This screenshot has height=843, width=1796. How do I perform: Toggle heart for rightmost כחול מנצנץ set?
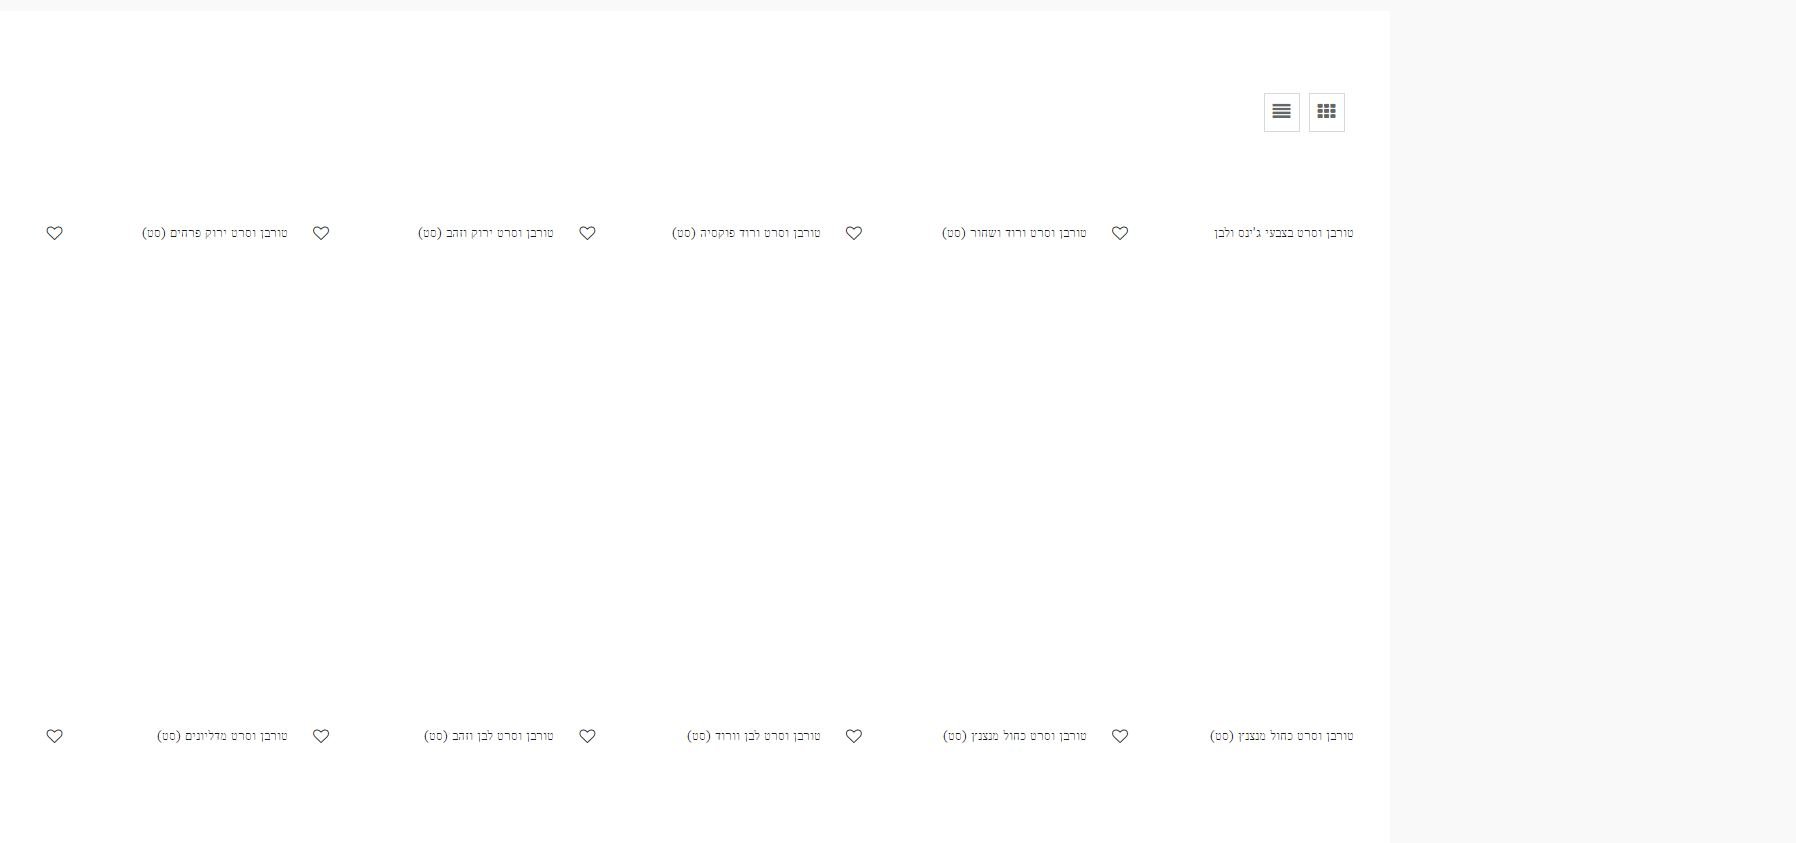[1120, 736]
